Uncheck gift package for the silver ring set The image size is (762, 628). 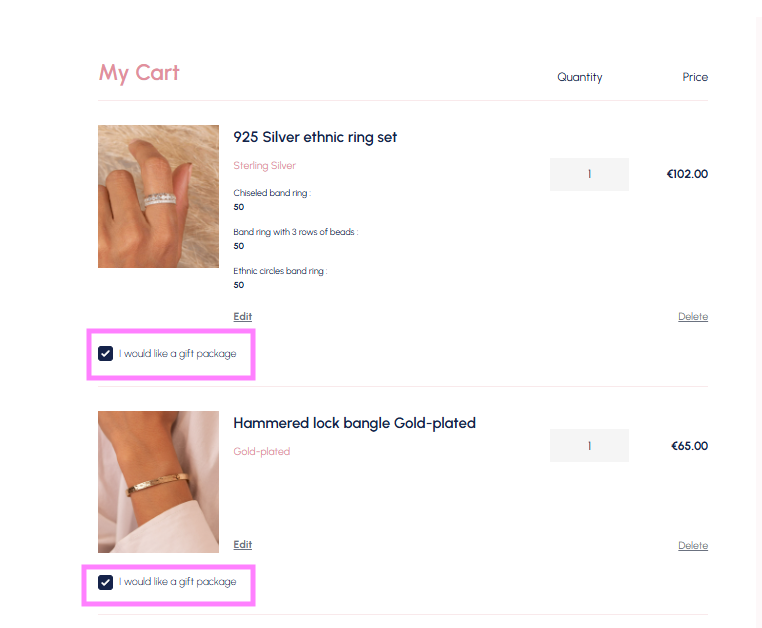click(x=106, y=353)
